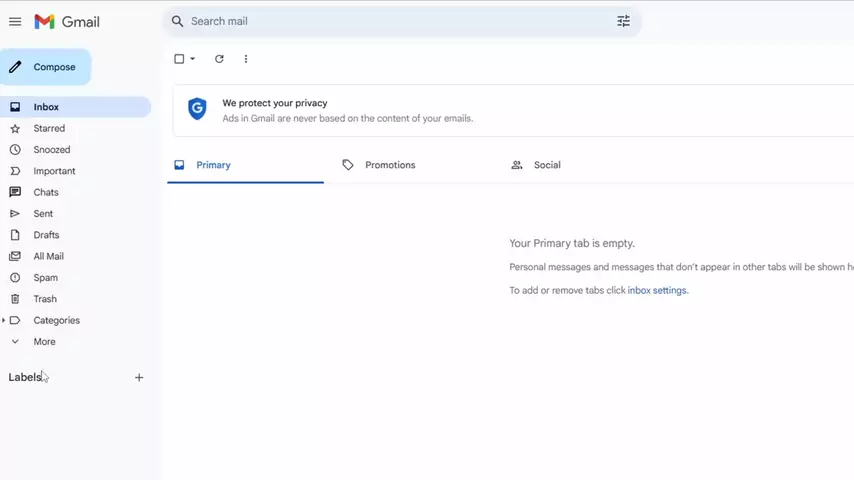Open the more options three-dot menu
Viewport: 854px width, 480px height.
(x=246, y=59)
